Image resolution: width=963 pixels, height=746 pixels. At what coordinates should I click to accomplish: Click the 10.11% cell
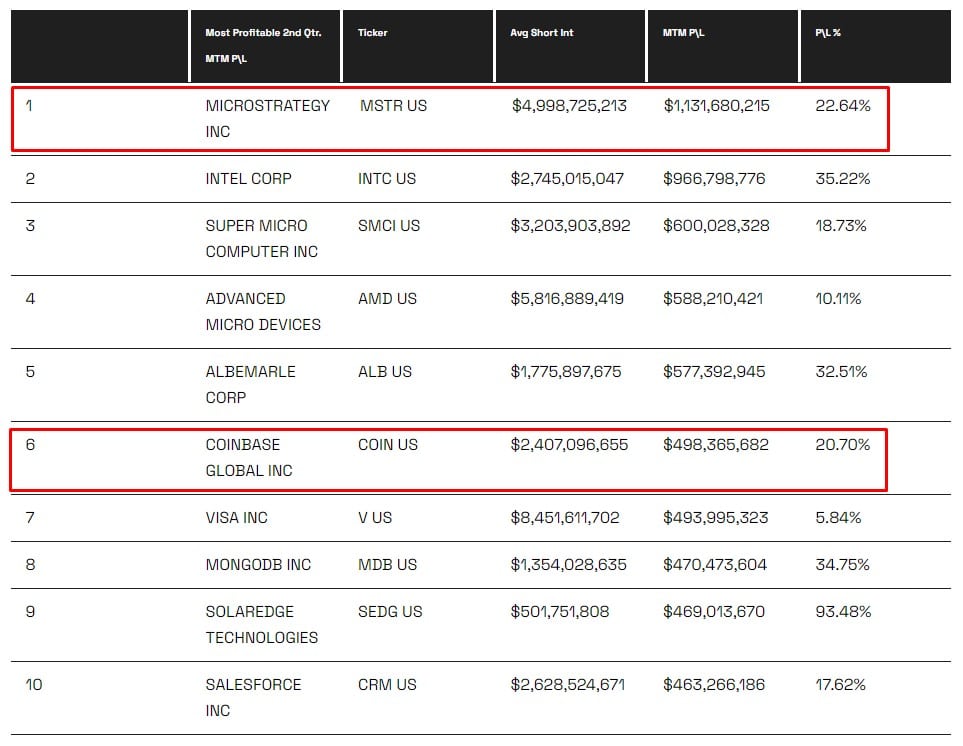tap(838, 299)
